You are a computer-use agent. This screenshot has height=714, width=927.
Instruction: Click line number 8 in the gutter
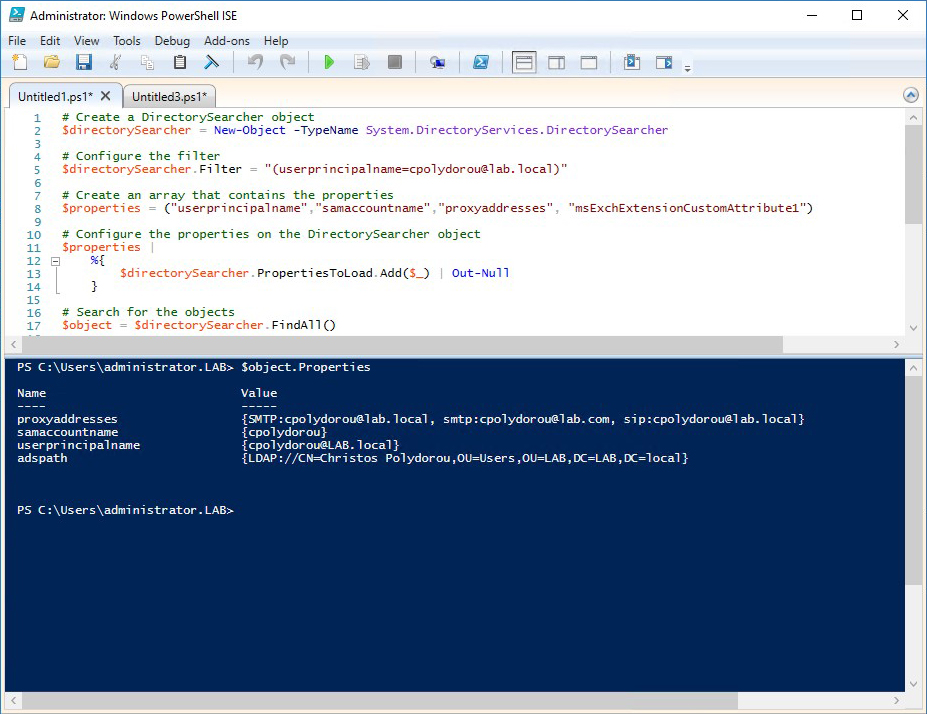pyautogui.click(x=37, y=209)
